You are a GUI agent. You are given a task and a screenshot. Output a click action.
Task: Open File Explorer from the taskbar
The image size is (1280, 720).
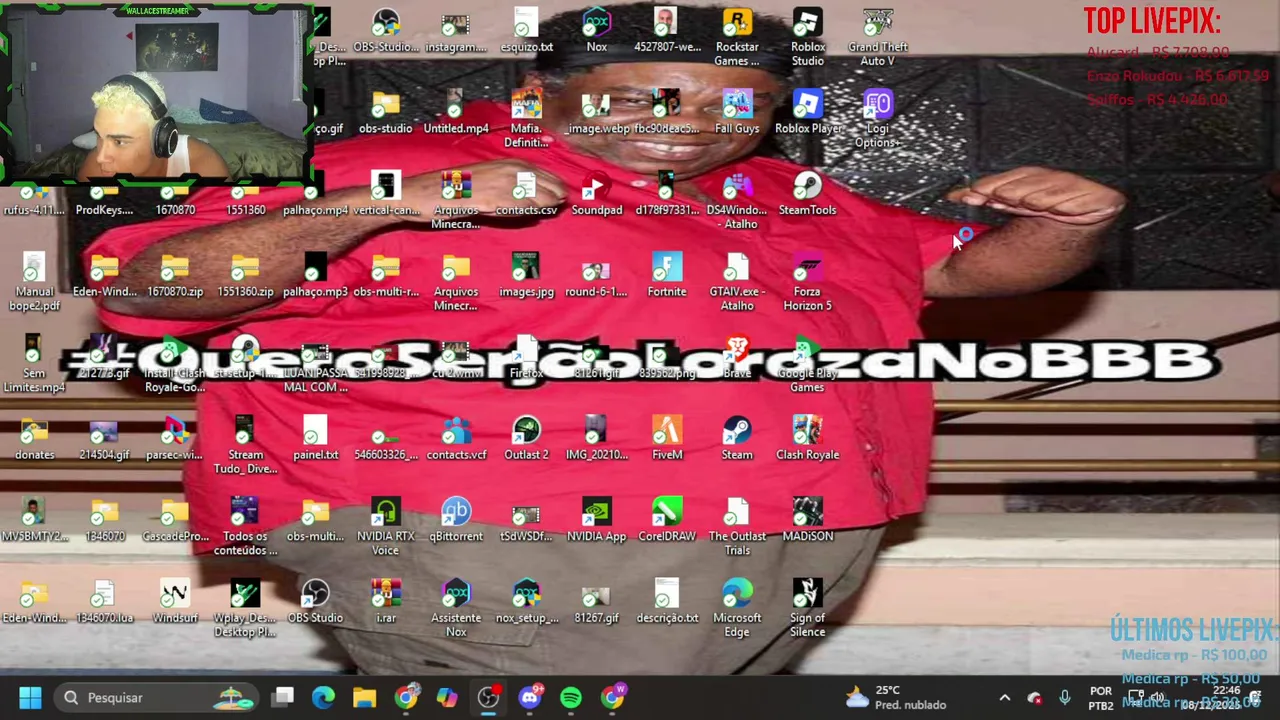tap(364, 697)
